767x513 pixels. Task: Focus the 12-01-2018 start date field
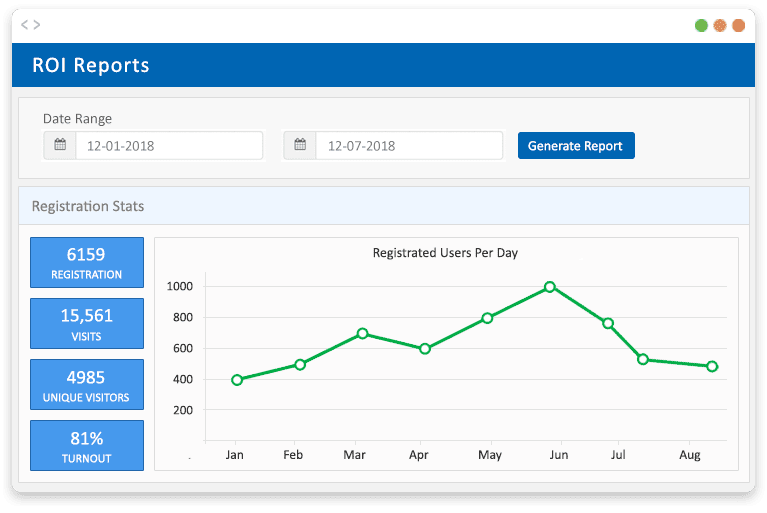pos(168,146)
